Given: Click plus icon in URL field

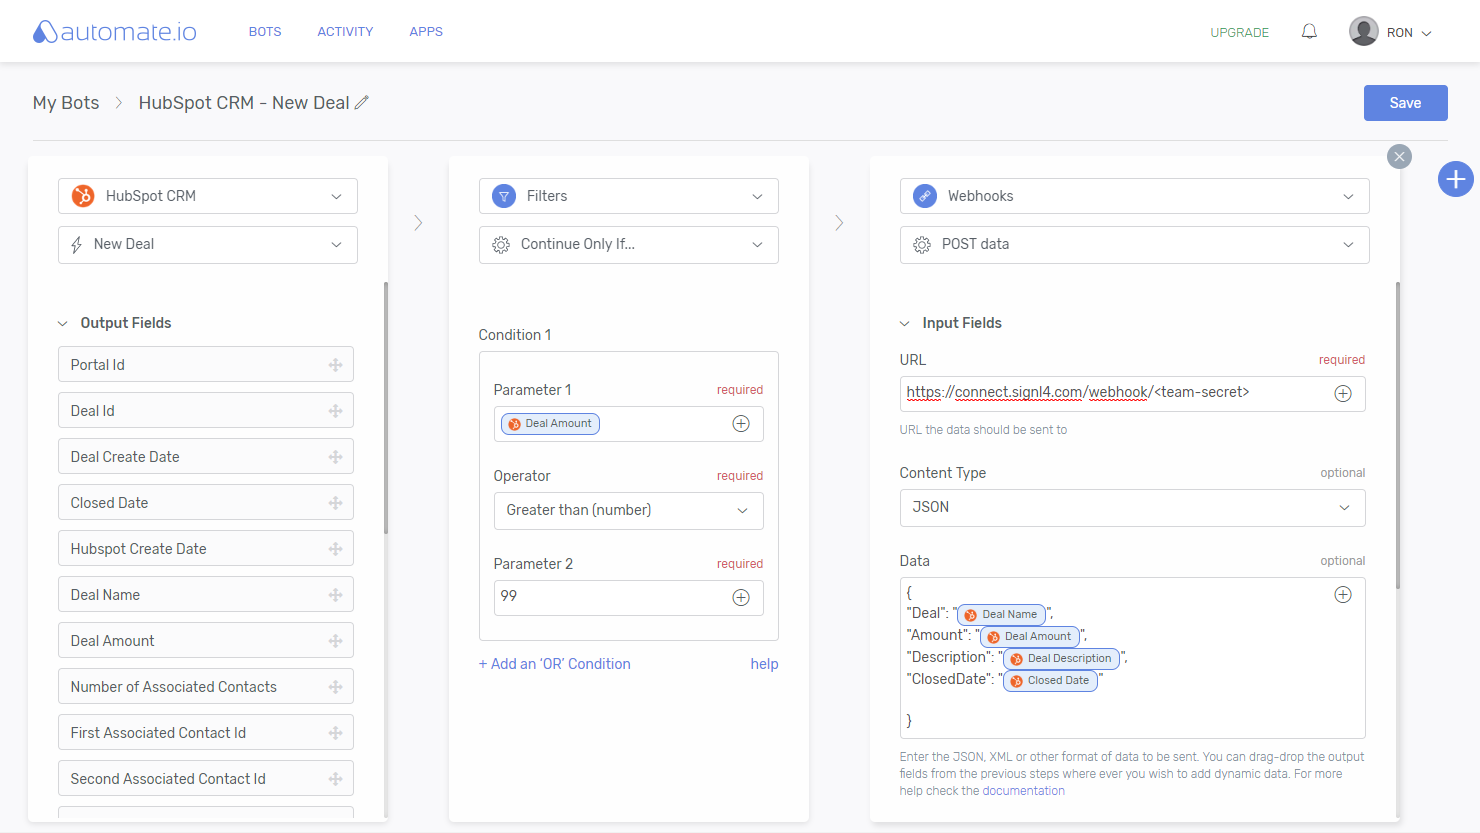Looking at the screenshot, I should click(x=1343, y=394).
